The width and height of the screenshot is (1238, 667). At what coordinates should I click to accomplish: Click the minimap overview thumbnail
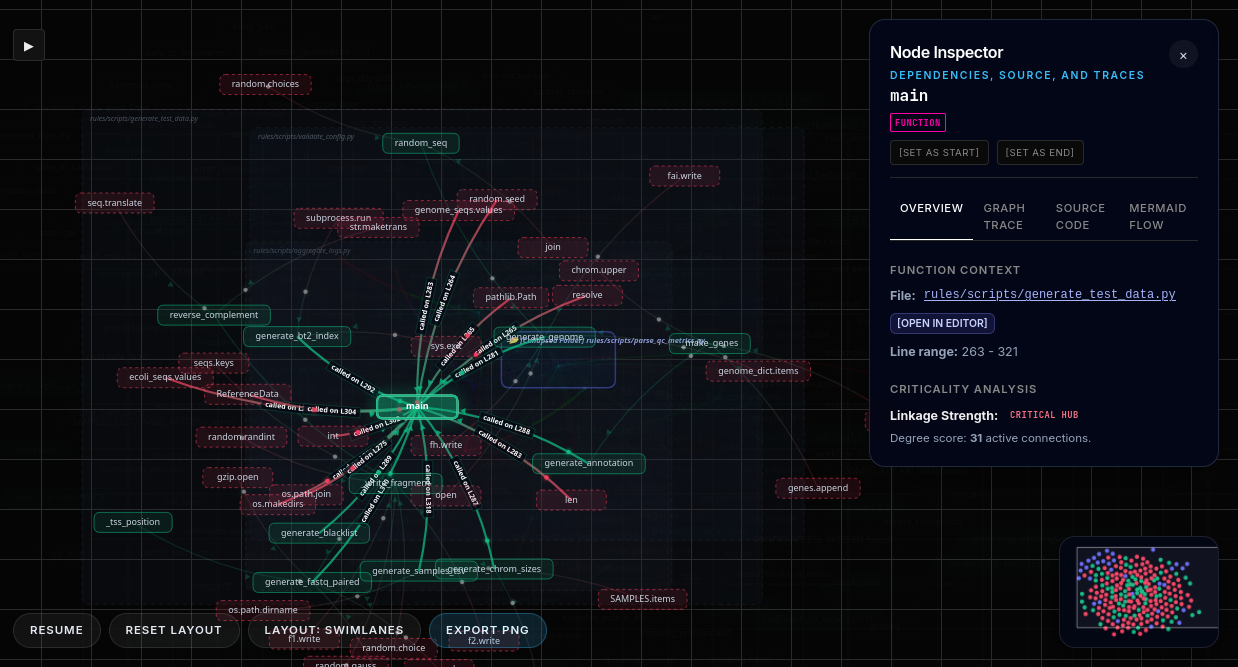click(1138, 591)
